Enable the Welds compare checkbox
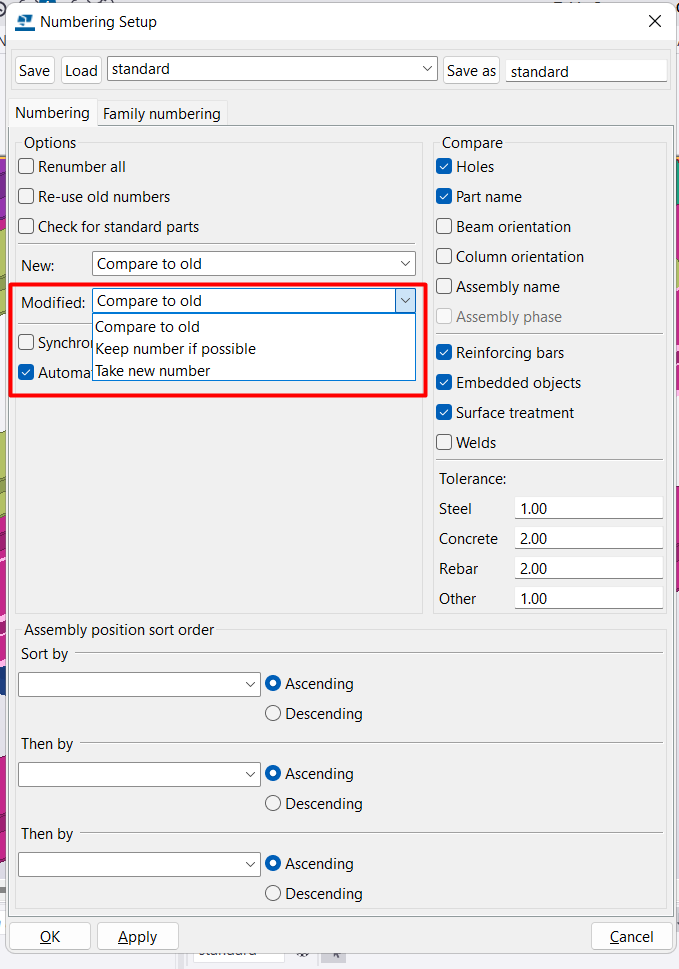 click(445, 443)
